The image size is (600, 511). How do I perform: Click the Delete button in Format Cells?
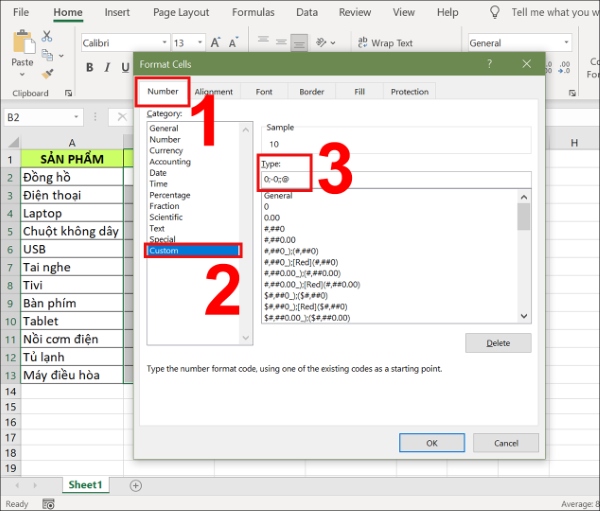point(497,343)
